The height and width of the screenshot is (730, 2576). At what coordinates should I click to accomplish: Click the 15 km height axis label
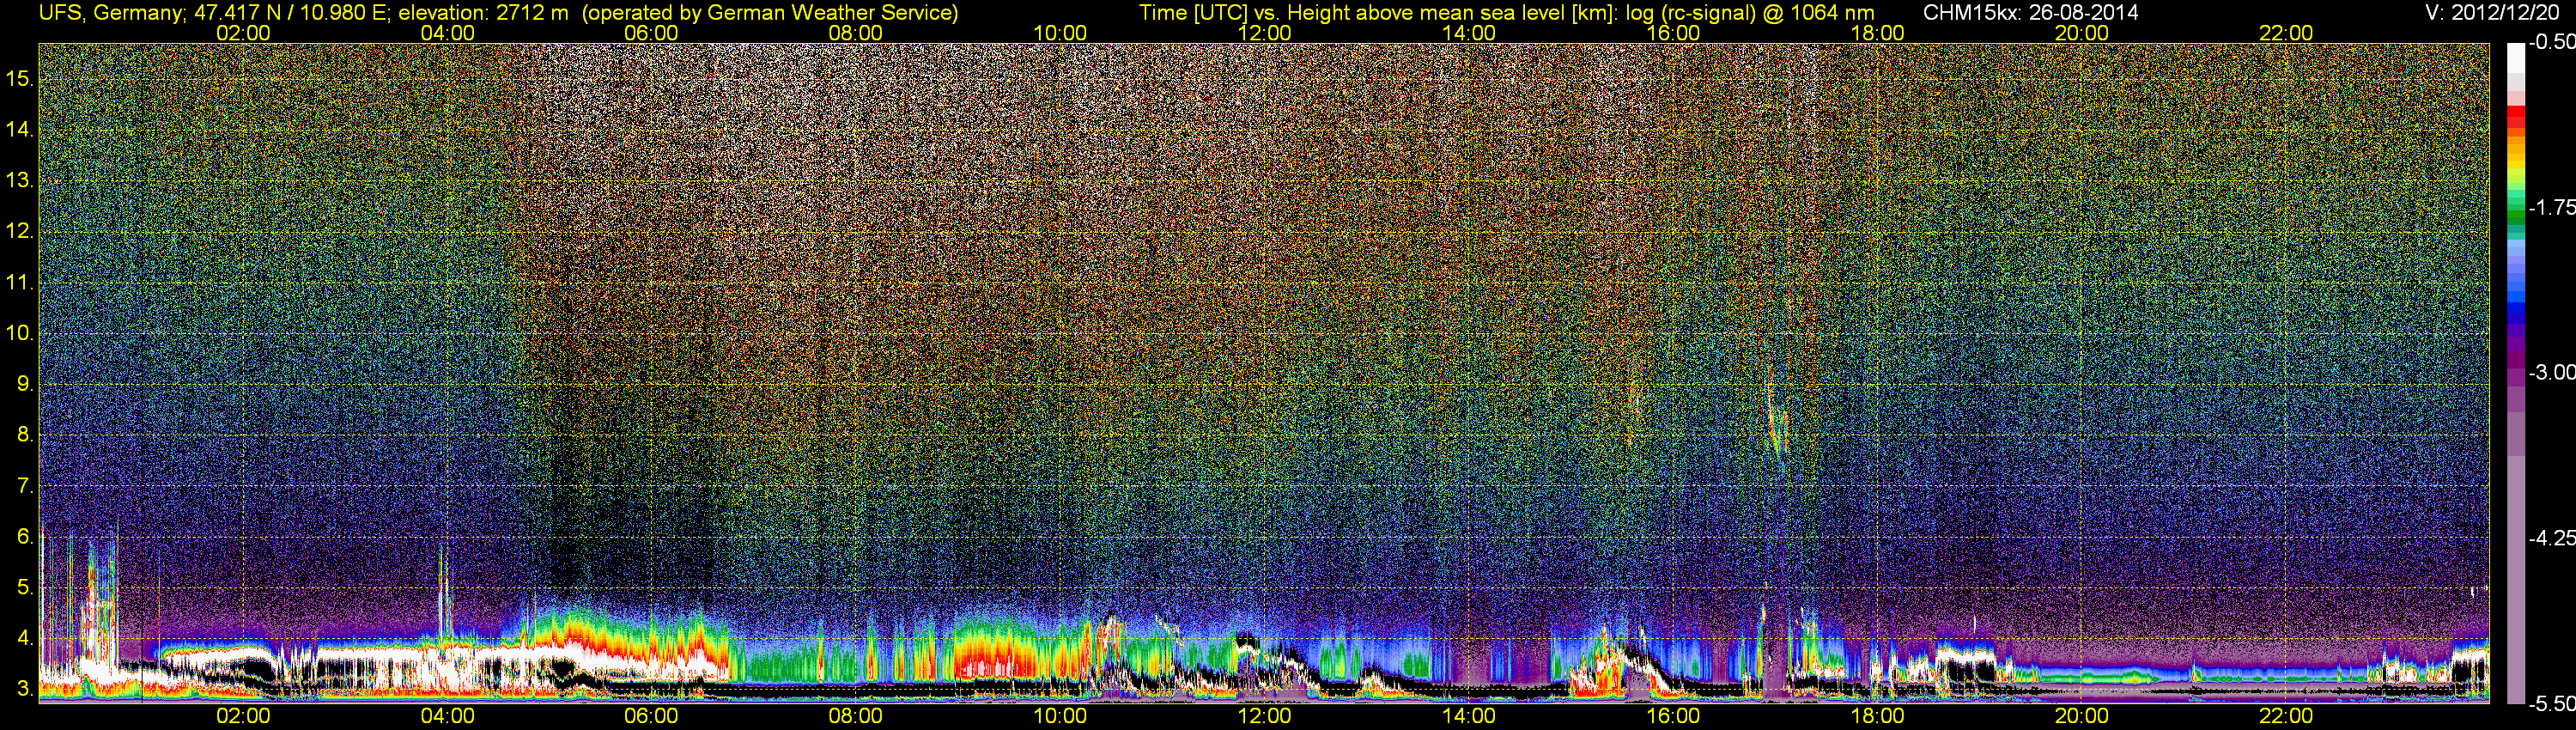coord(19,79)
